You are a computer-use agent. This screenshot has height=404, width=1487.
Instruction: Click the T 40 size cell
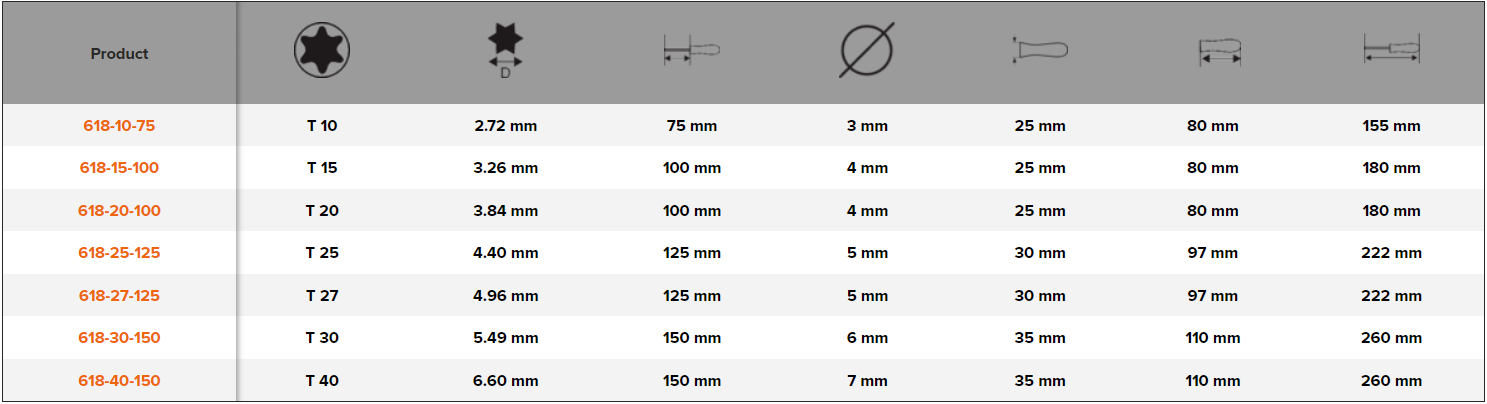(x=322, y=381)
